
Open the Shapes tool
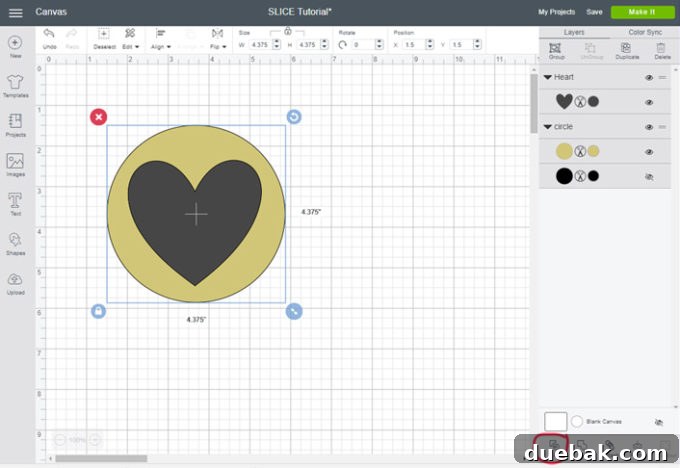click(x=15, y=243)
